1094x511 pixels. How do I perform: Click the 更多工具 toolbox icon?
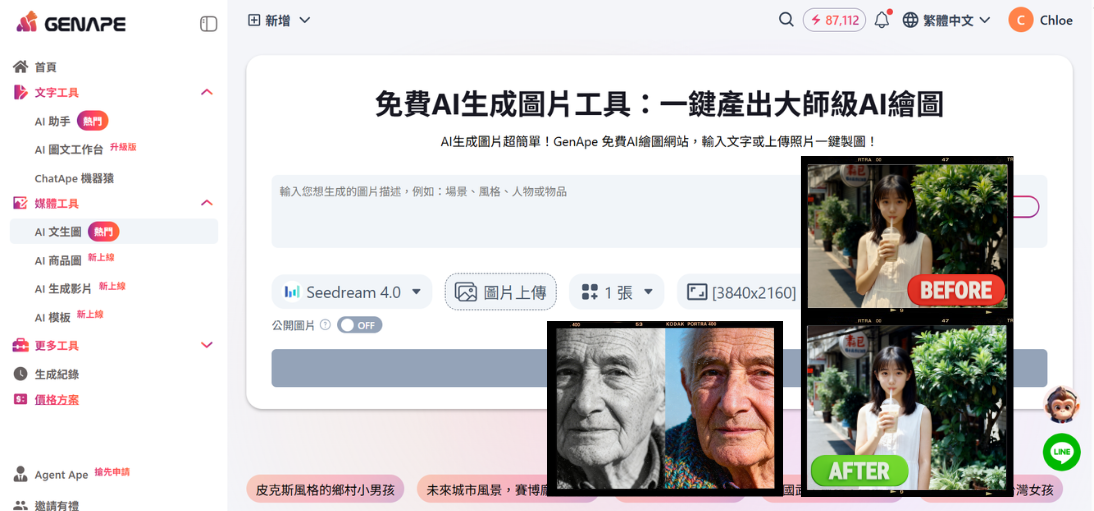point(20,345)
